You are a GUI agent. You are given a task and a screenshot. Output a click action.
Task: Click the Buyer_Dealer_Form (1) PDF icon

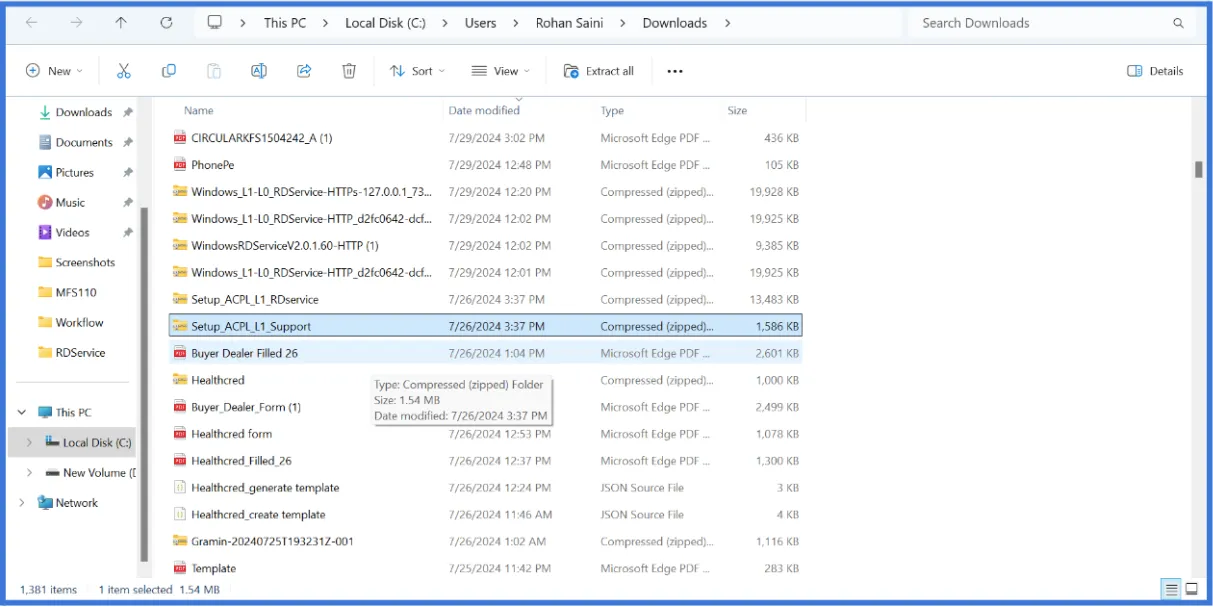point(180,407)
